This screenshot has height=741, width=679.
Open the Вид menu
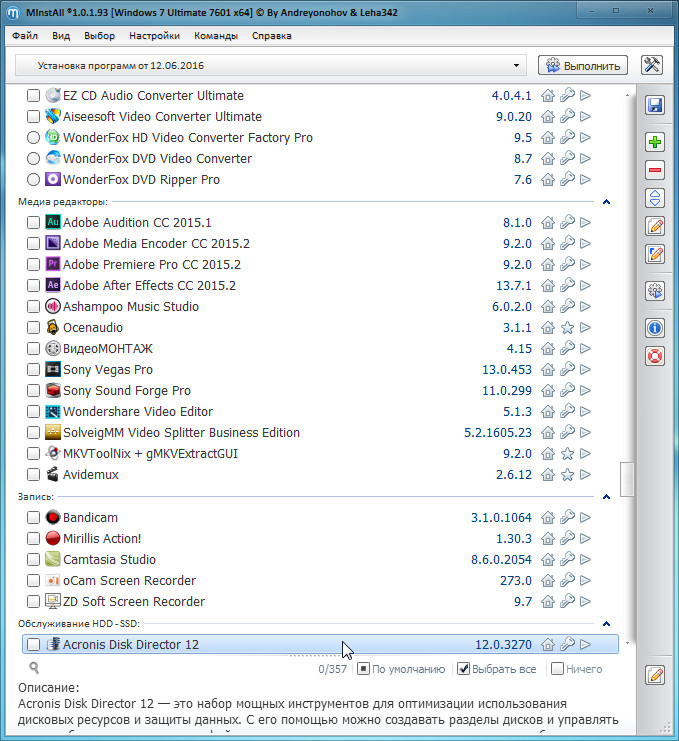(61, 35)
